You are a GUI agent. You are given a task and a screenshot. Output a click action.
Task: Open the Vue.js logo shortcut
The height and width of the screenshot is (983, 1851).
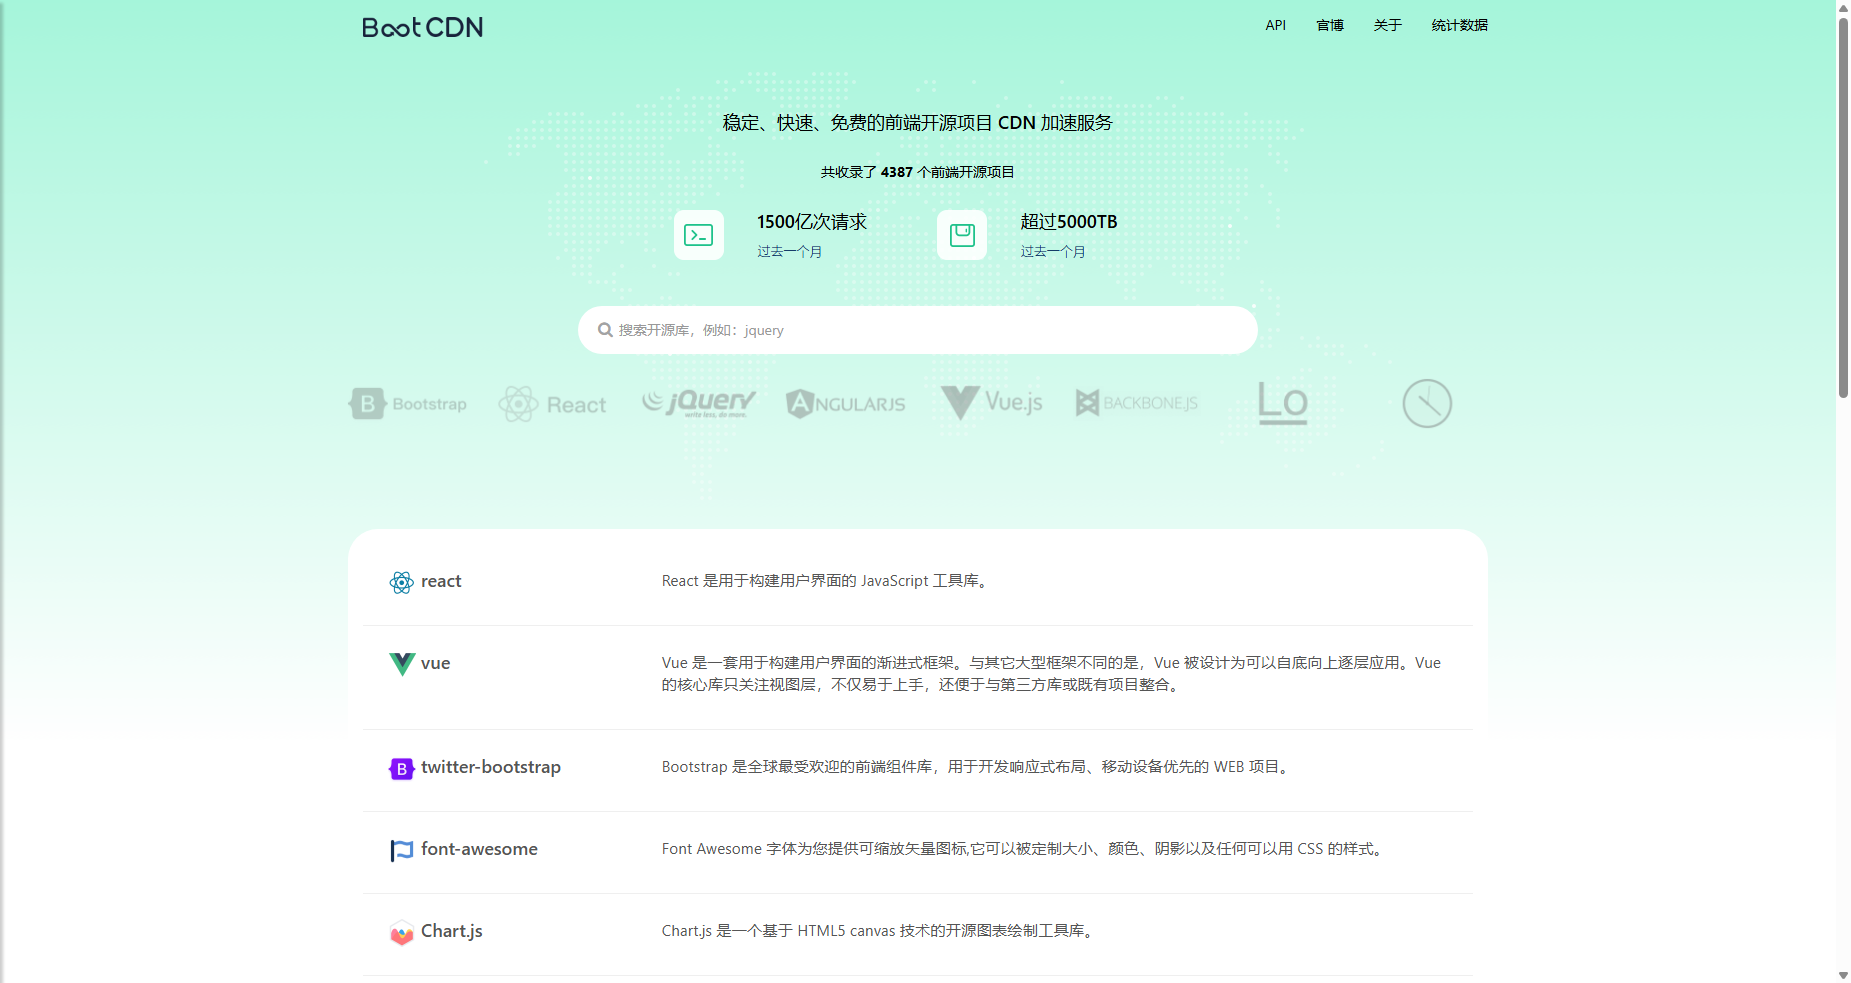click(991, 402)
